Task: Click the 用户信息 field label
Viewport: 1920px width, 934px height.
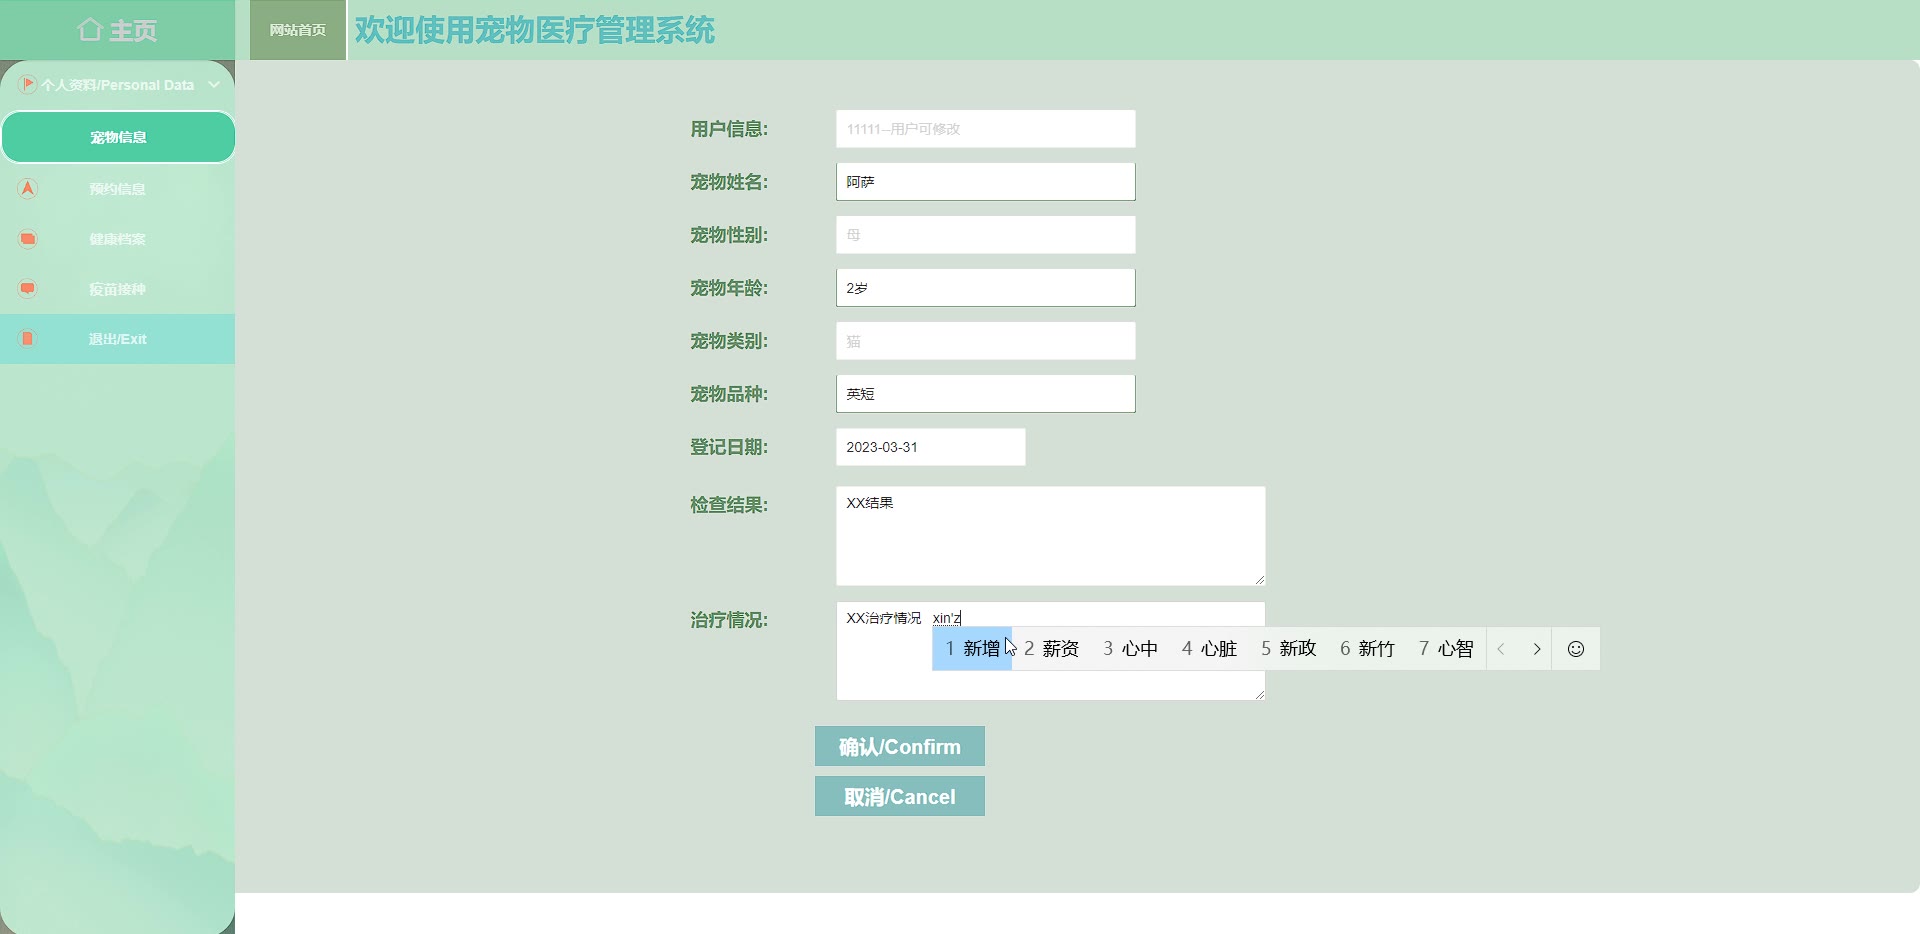Action: (729, 129)
